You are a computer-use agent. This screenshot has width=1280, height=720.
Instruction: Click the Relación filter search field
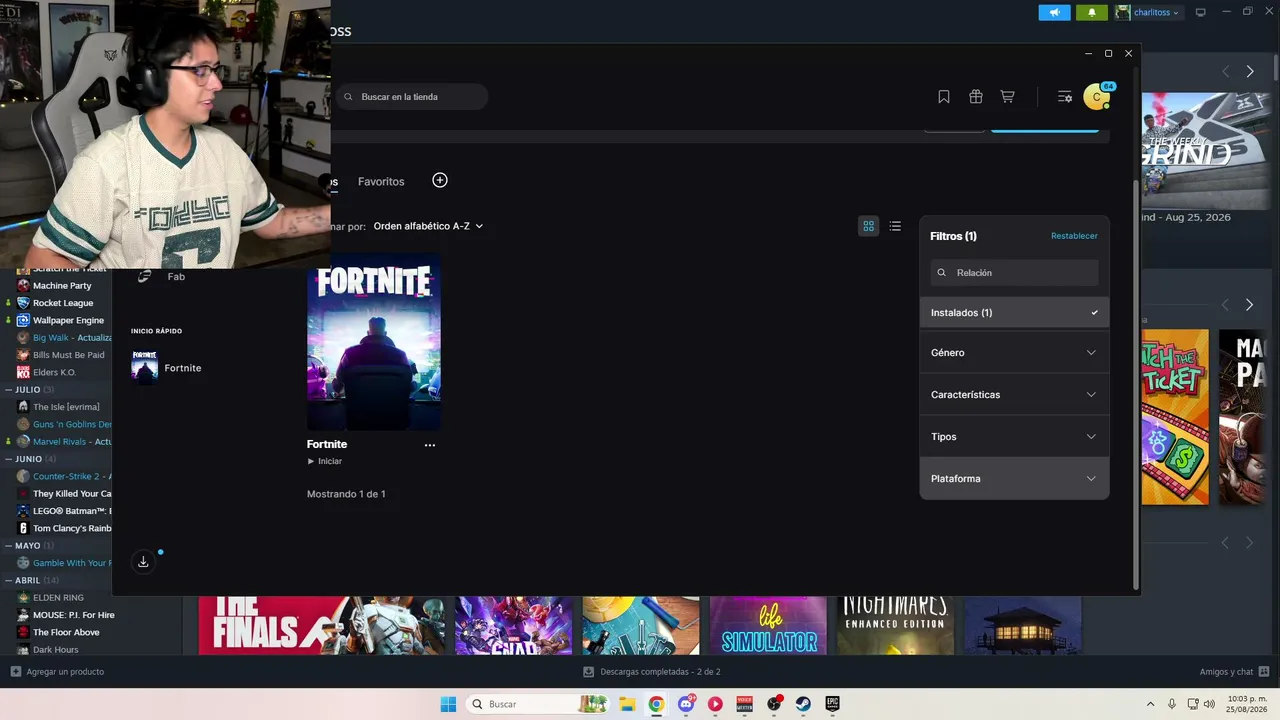[x=1014, y=273]
